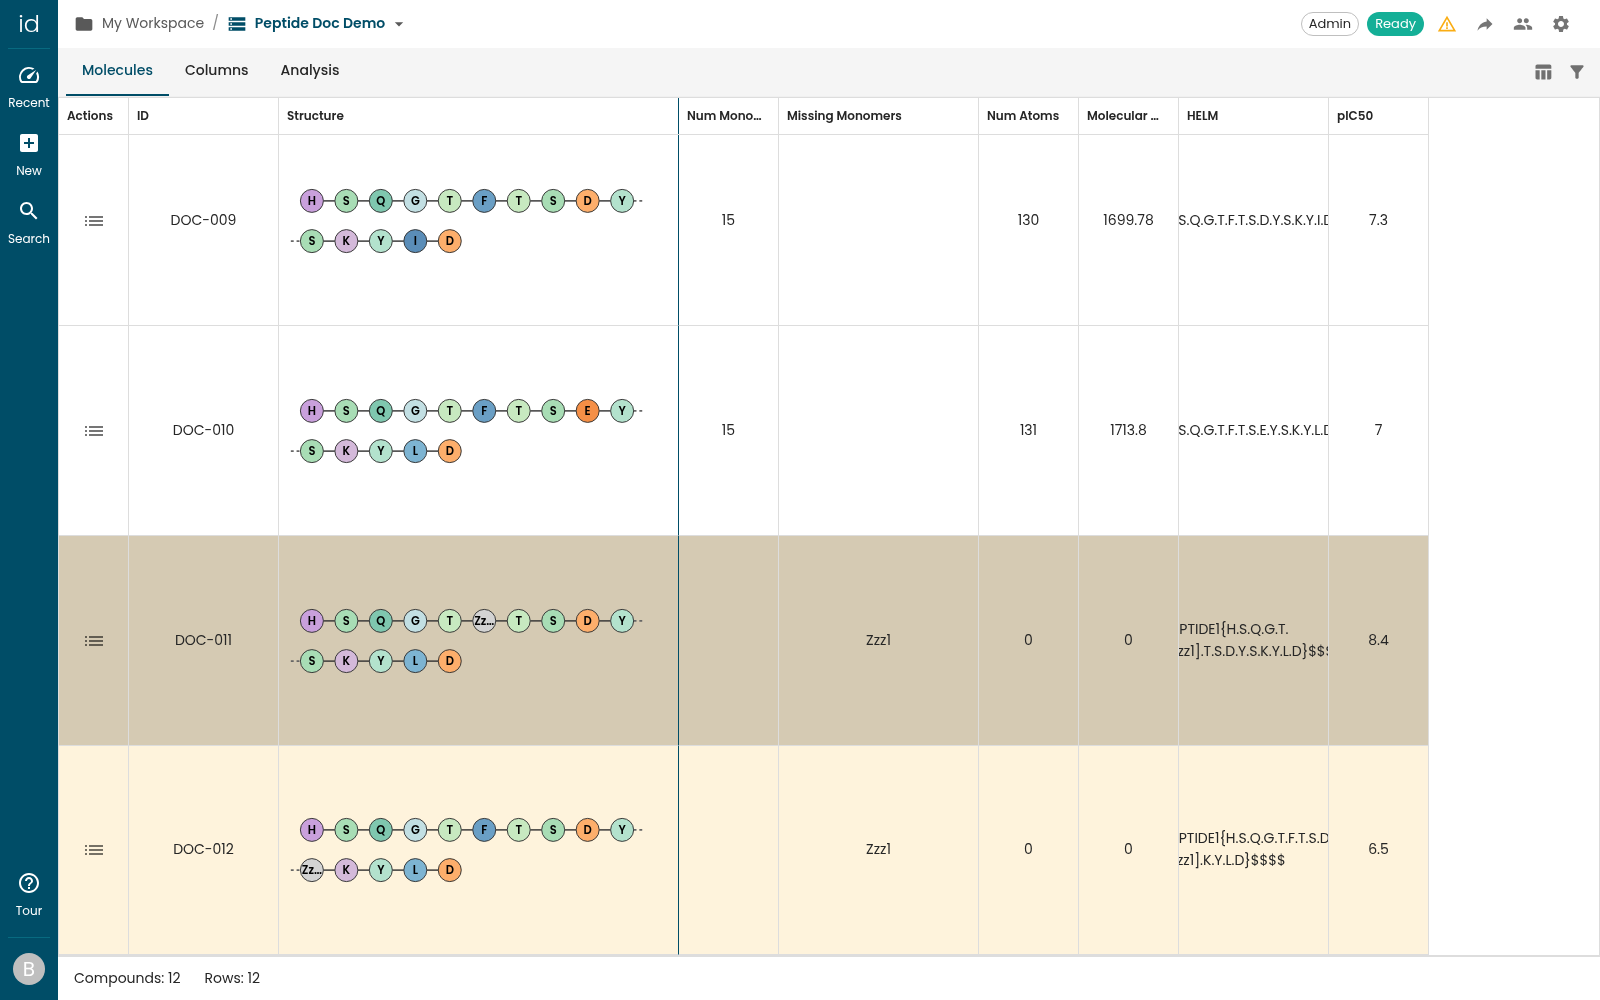Click the Compounds: 12 status text

coord(127,978)
